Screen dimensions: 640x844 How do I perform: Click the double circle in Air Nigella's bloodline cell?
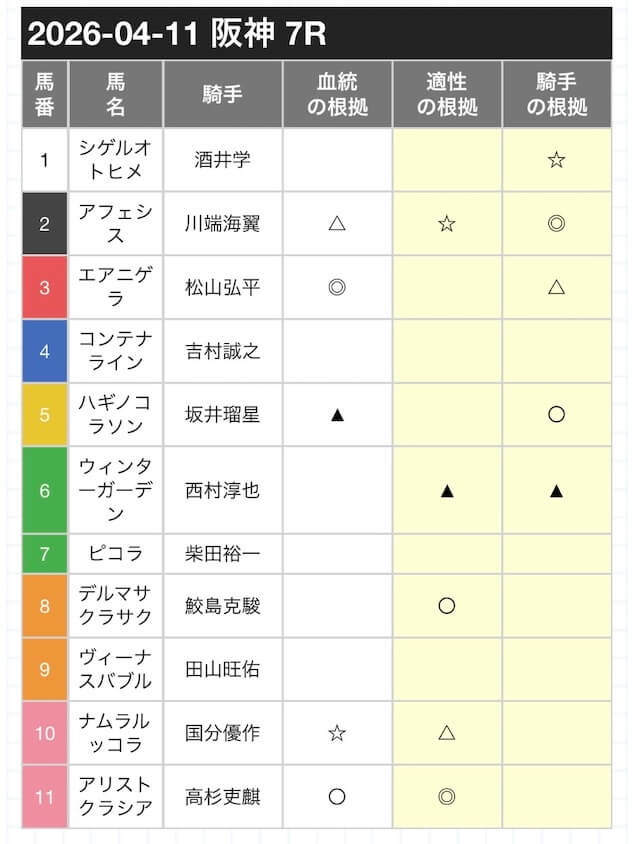point(337,287)
